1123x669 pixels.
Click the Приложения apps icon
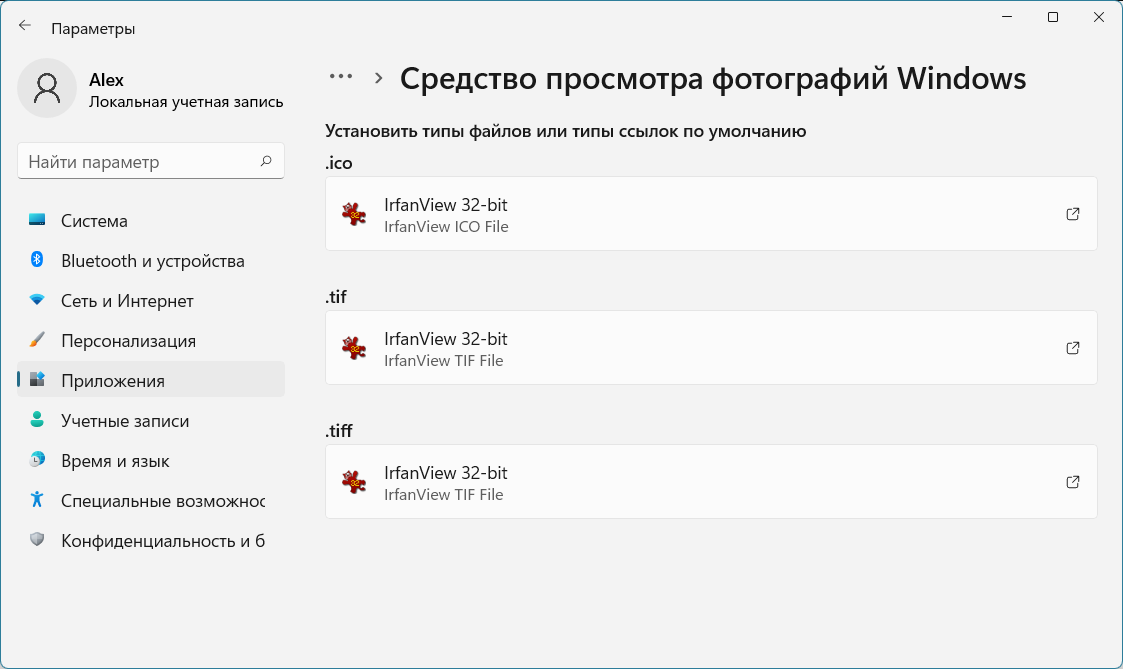37,379
